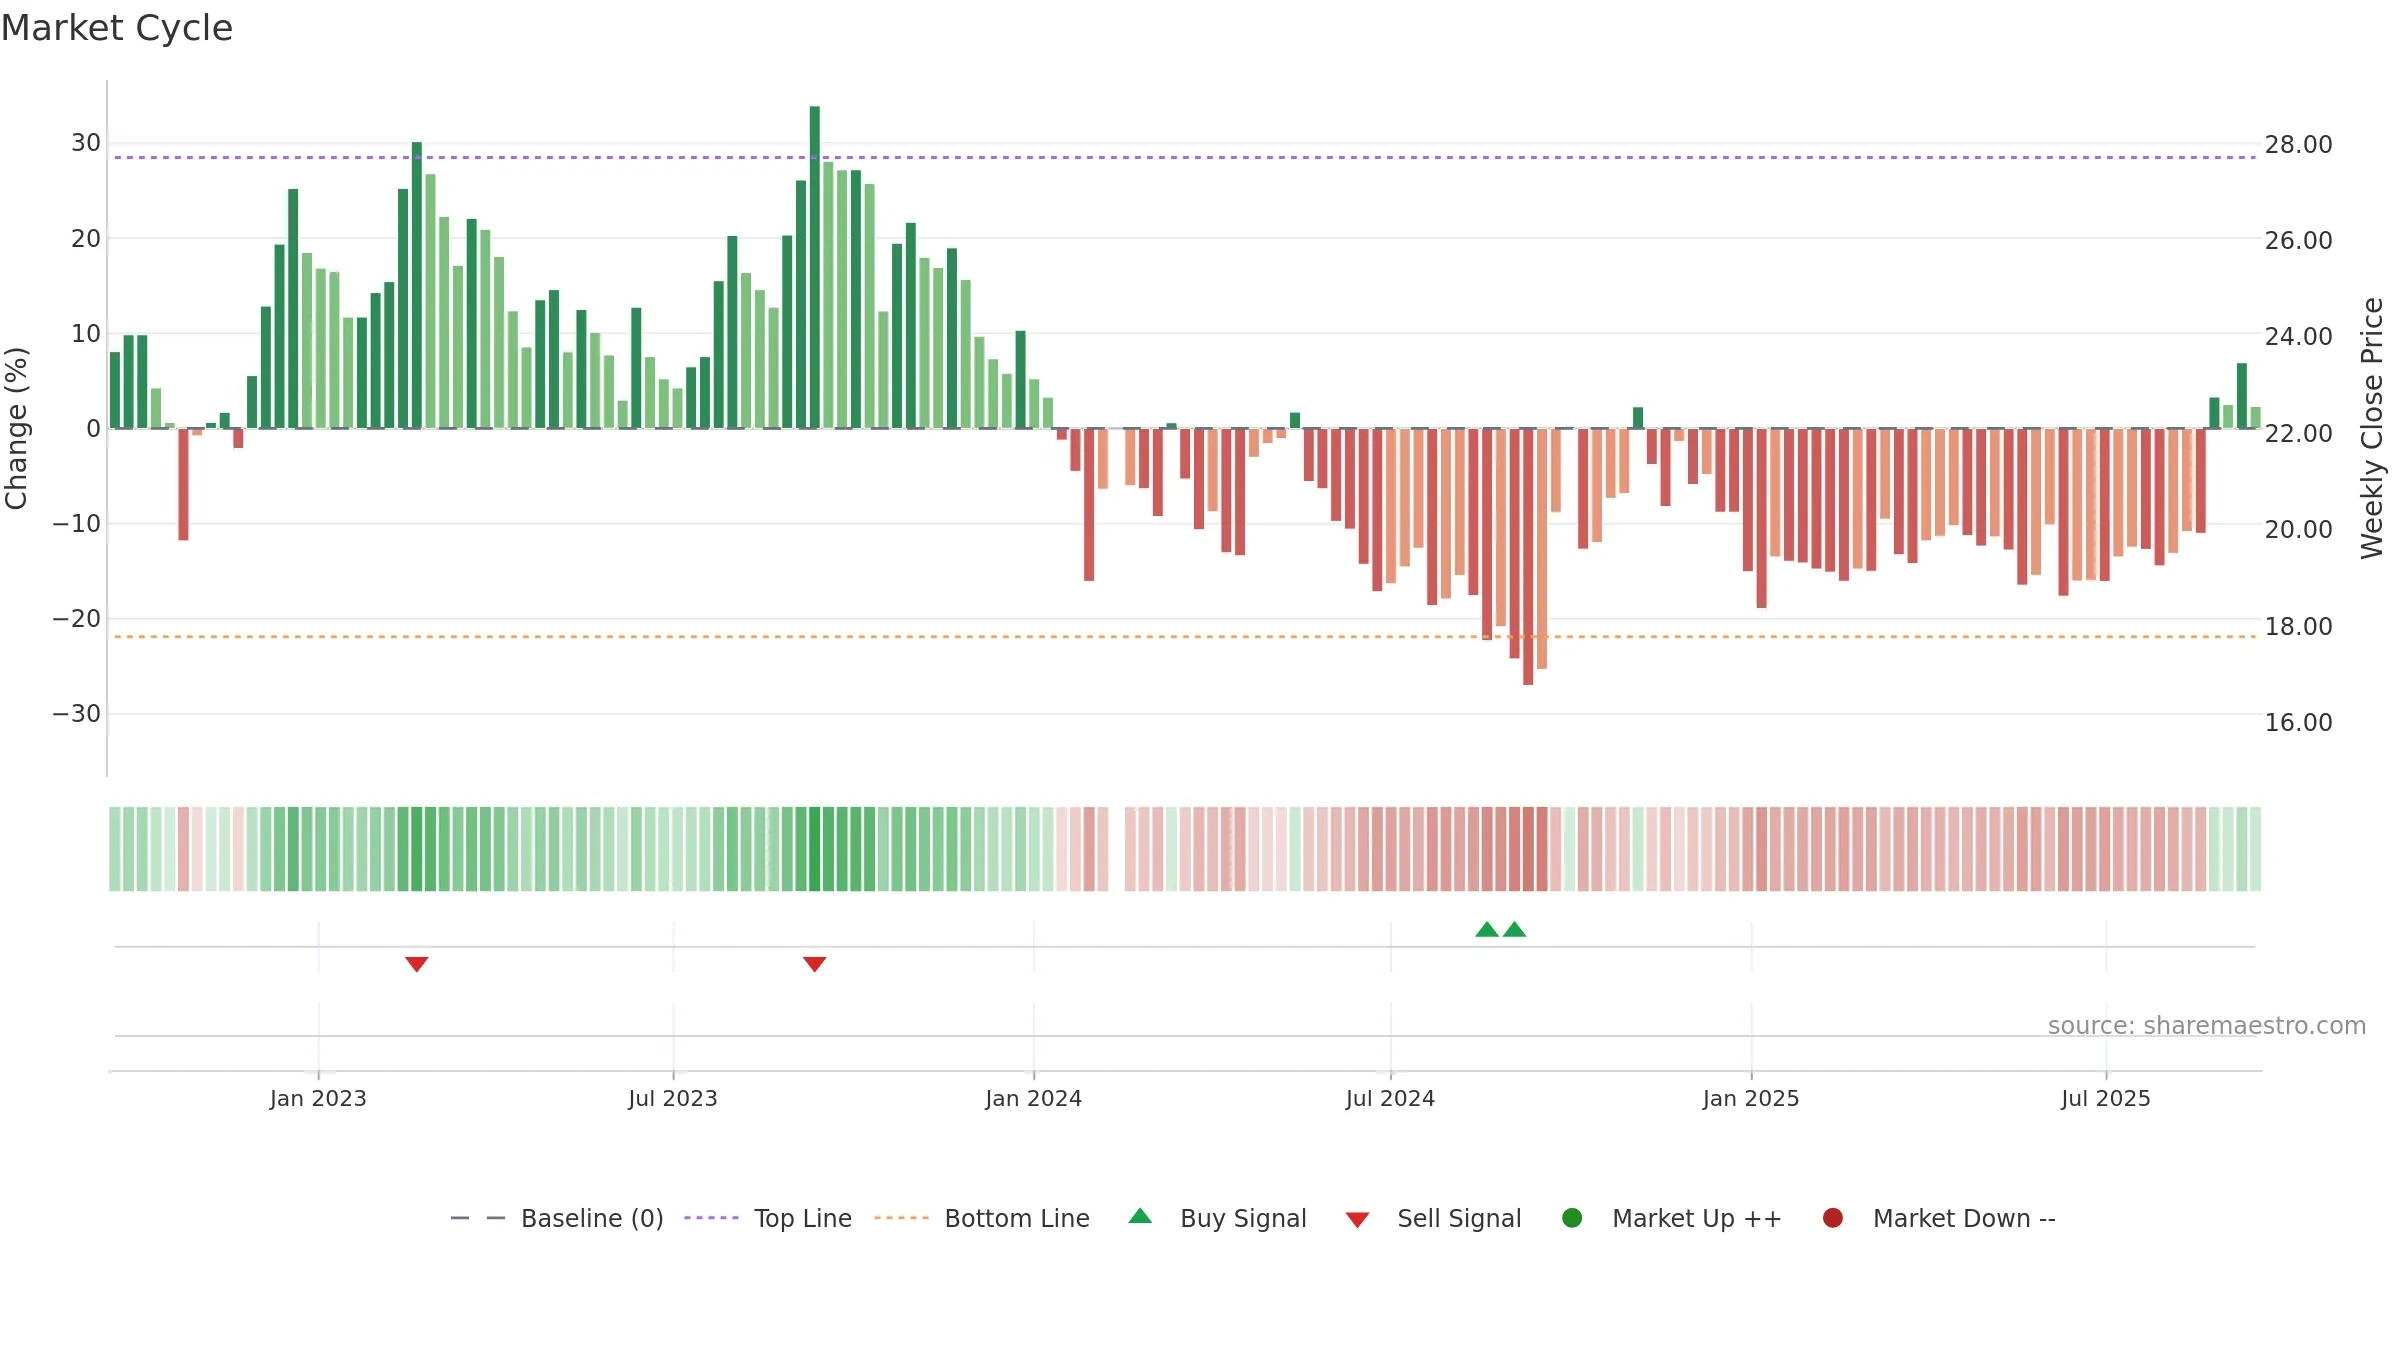Image resolution: width=2400 pixels, height=1350 pixels.
Task: Click the 30 change axis label
Action: click(x=86, y=143)
